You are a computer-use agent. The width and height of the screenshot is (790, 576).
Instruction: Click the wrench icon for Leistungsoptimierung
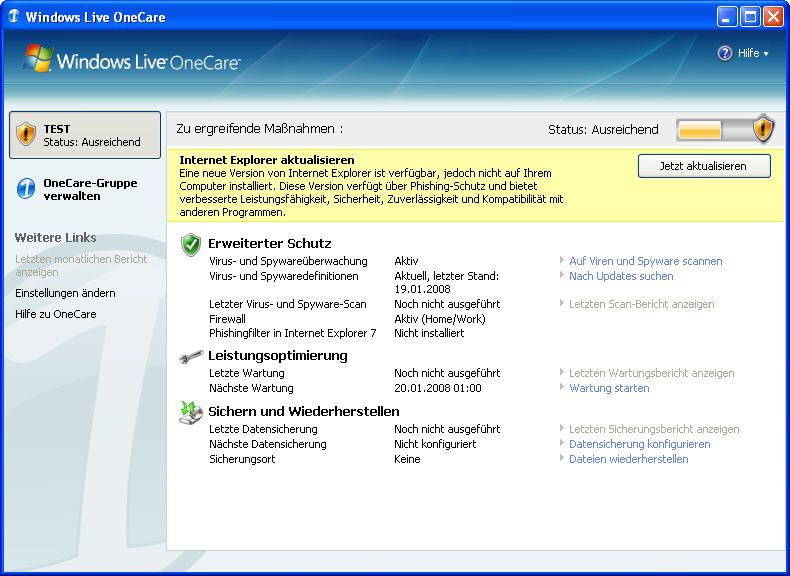191,357
